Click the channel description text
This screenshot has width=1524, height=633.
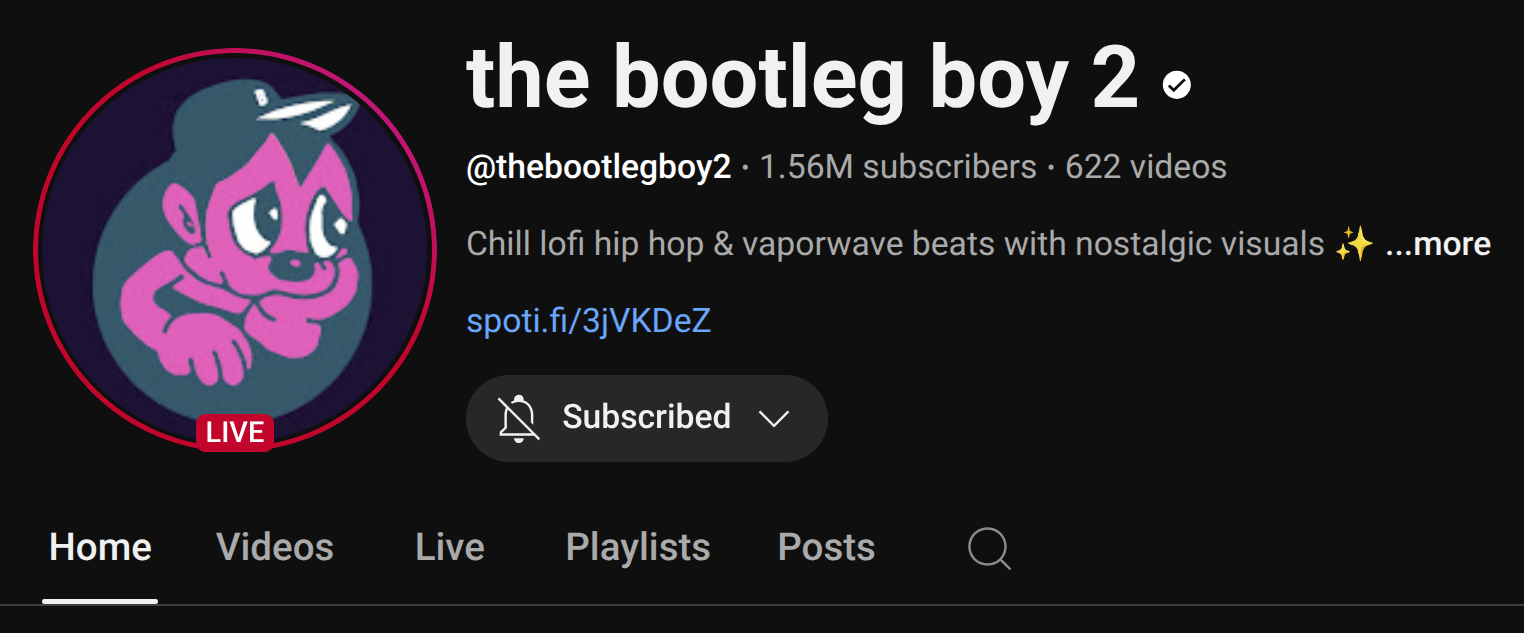(x=896, y=243)
